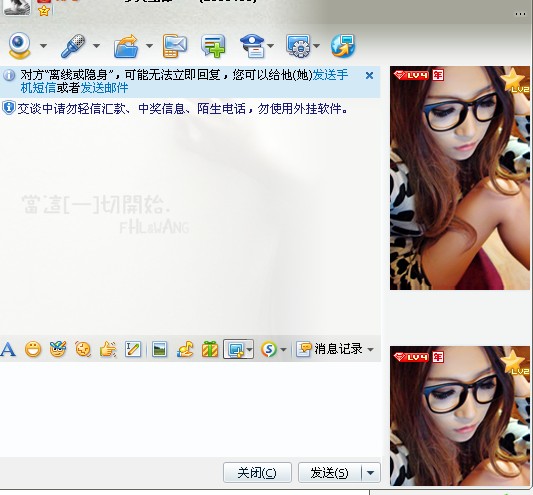This screenshot has width=533, height=495.
Task: Click the gold star on lower picture
Action: point(513,361)
